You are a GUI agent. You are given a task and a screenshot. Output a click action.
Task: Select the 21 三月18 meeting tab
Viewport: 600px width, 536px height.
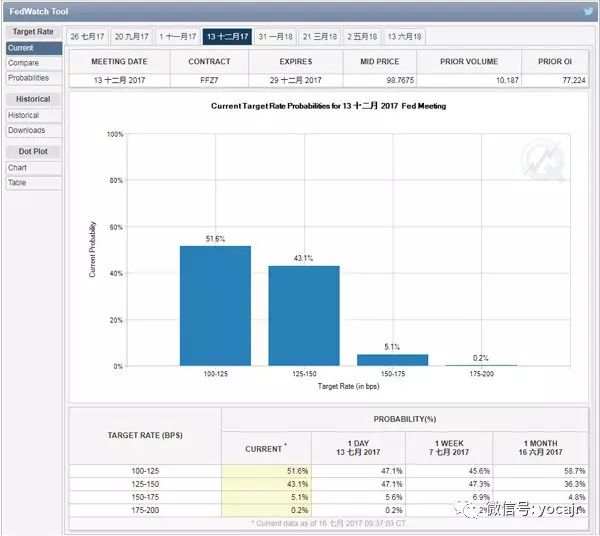[x=320, y=37]
